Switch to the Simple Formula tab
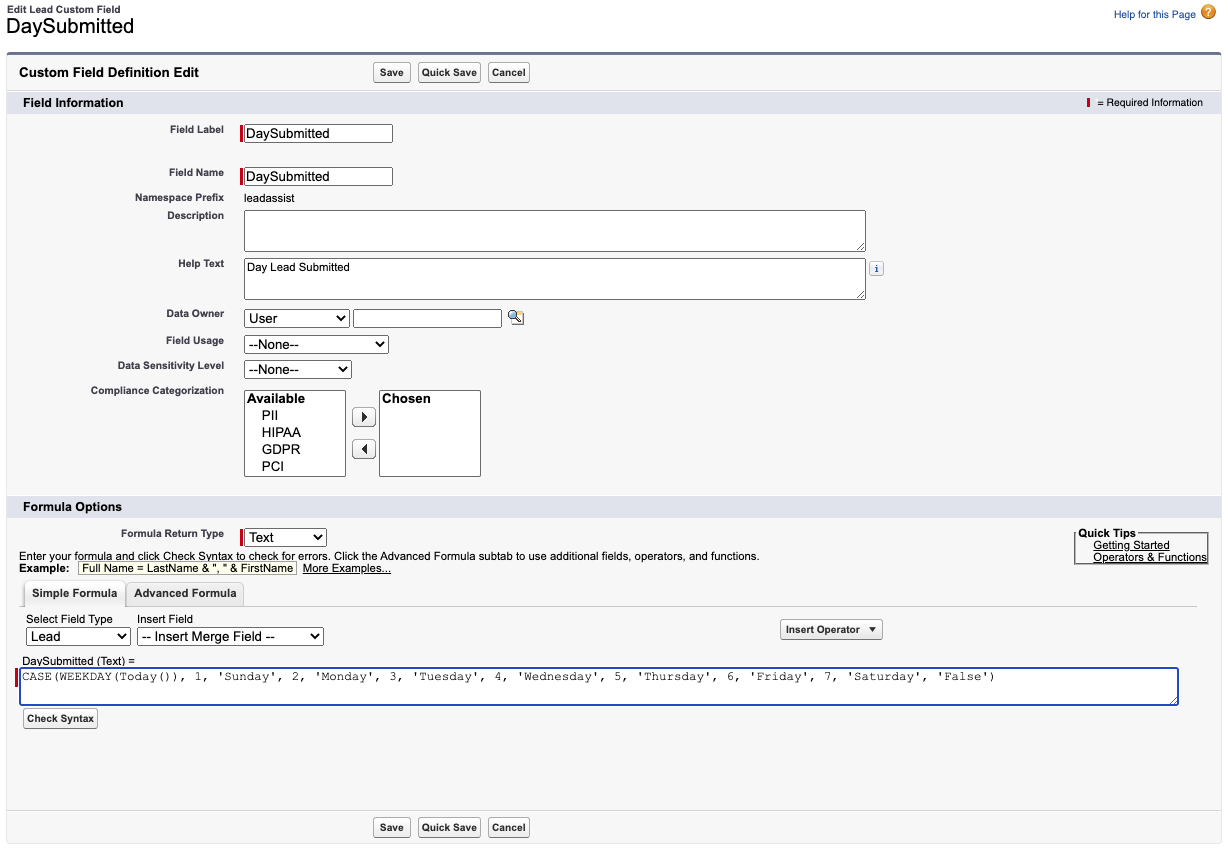This screenshot has width=1228, height=853. (x=74, y=593)
